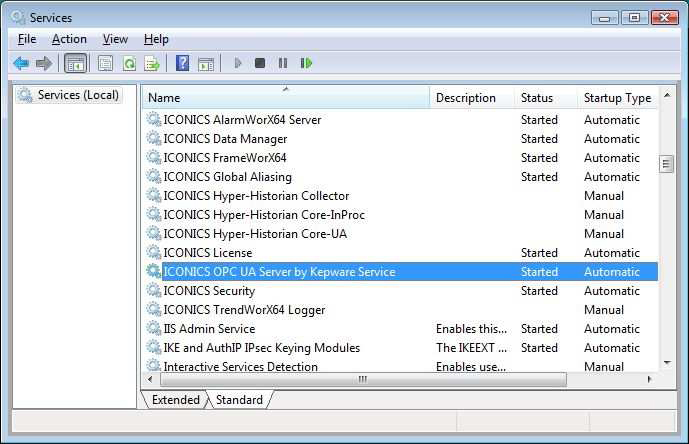Viewport: 689px width, 444px height.
Task: Select Interactive Services Detection row
Action: coord(402,366)
